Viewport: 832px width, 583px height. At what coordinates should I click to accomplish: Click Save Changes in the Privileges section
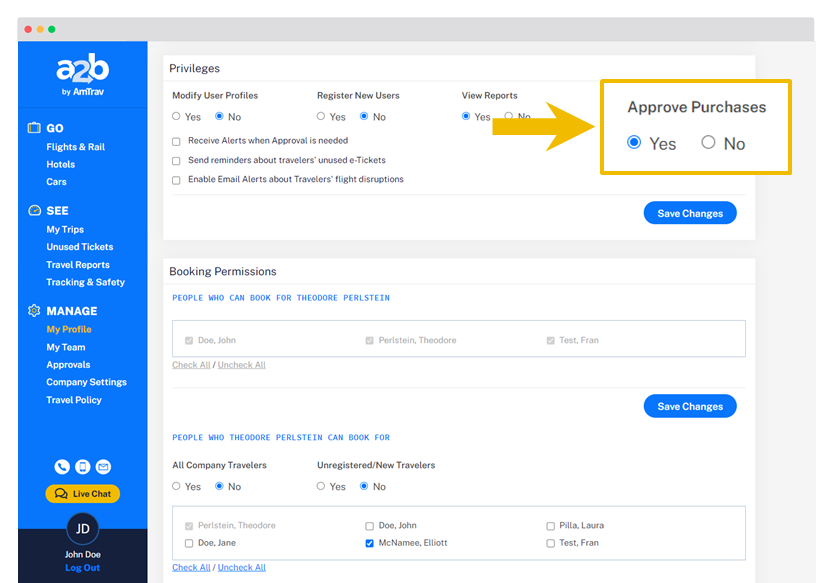point(690,213)
